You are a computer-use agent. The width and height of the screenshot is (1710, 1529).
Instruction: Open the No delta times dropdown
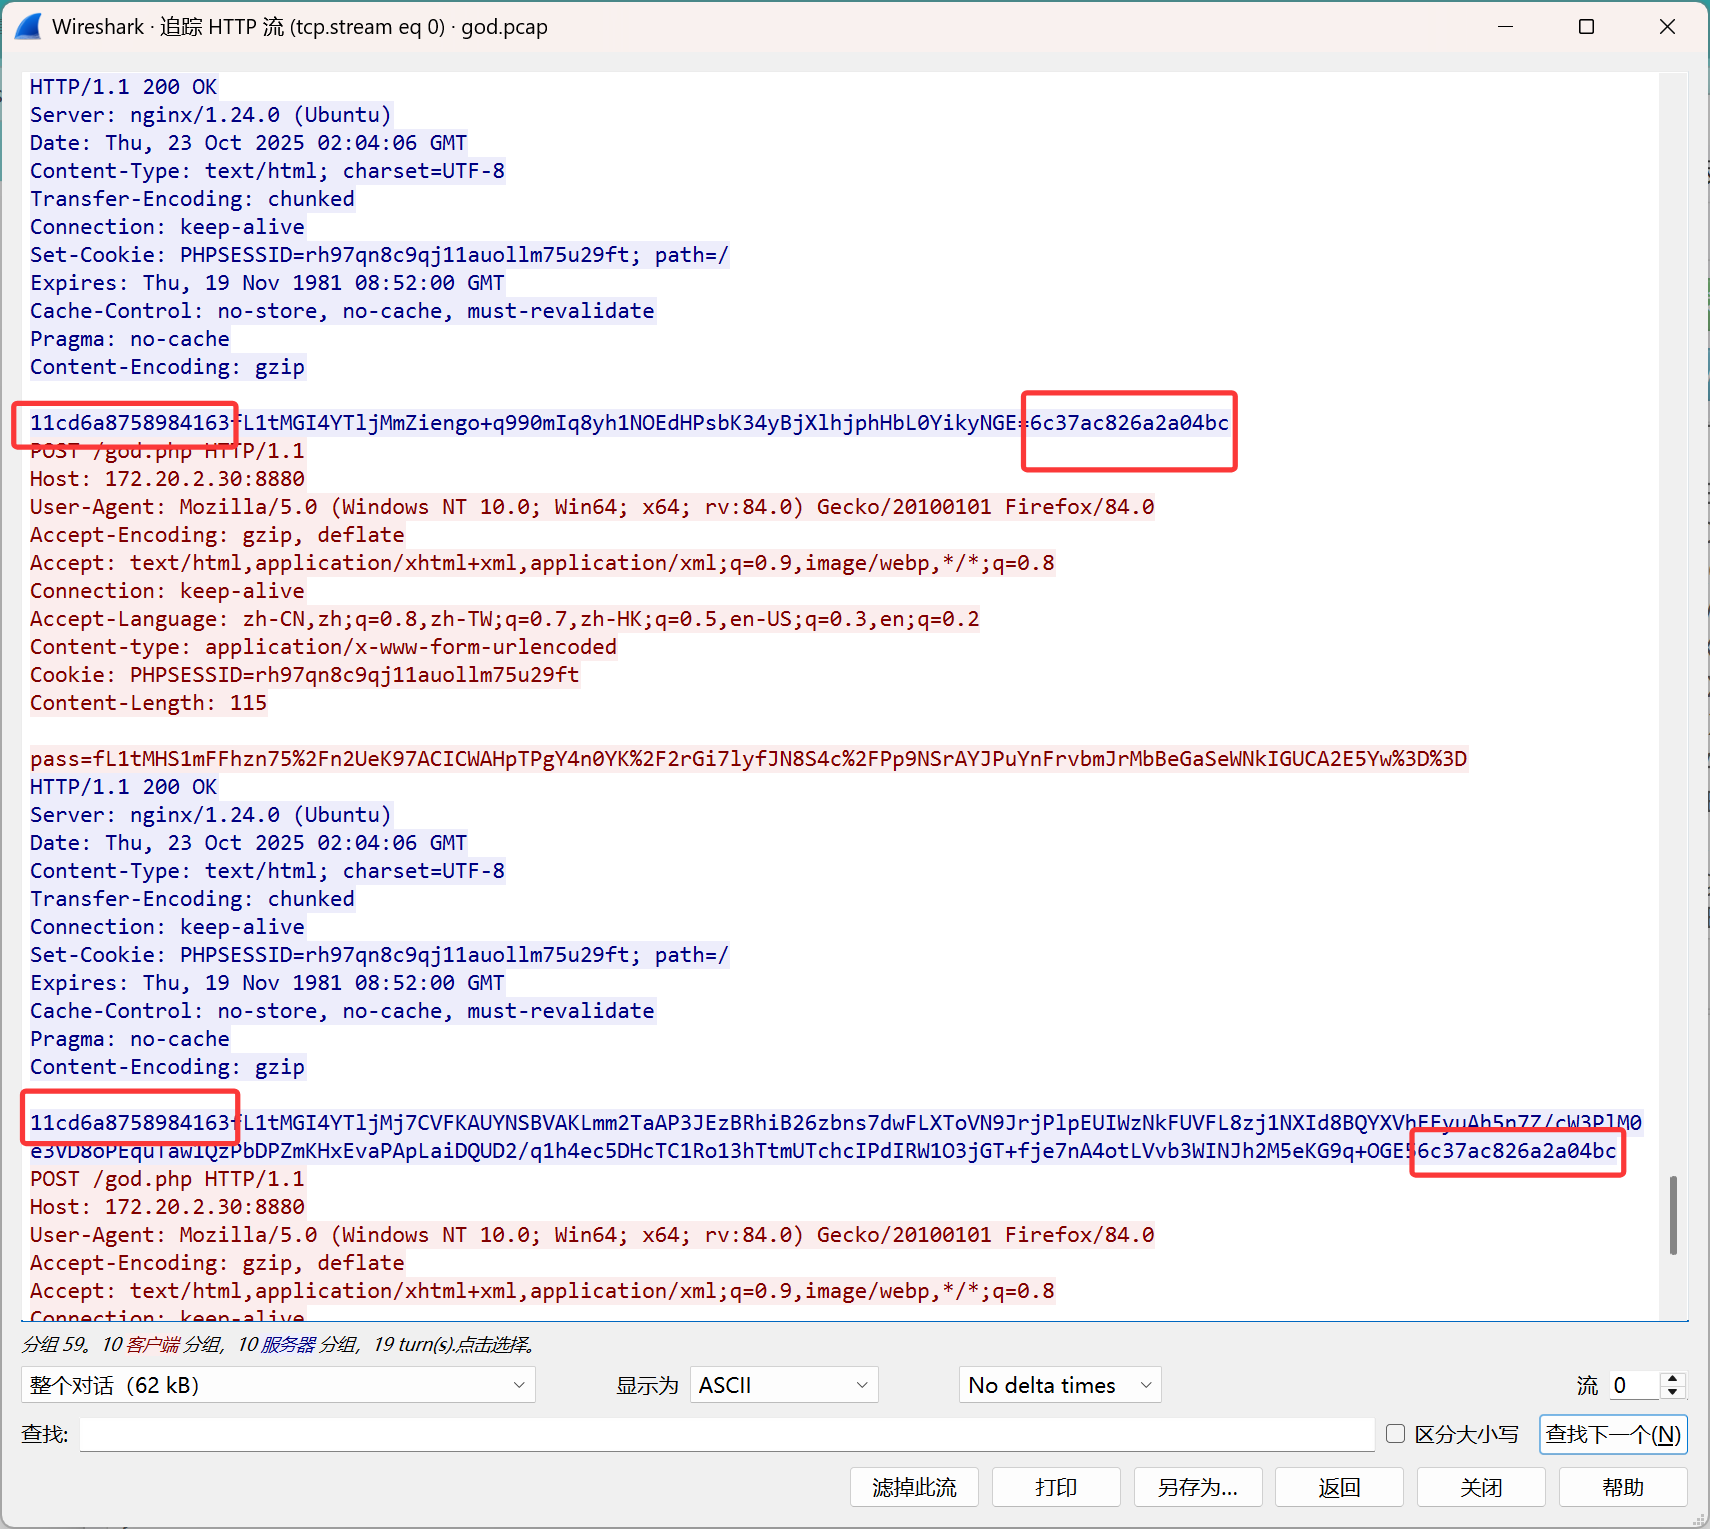1060,1385
